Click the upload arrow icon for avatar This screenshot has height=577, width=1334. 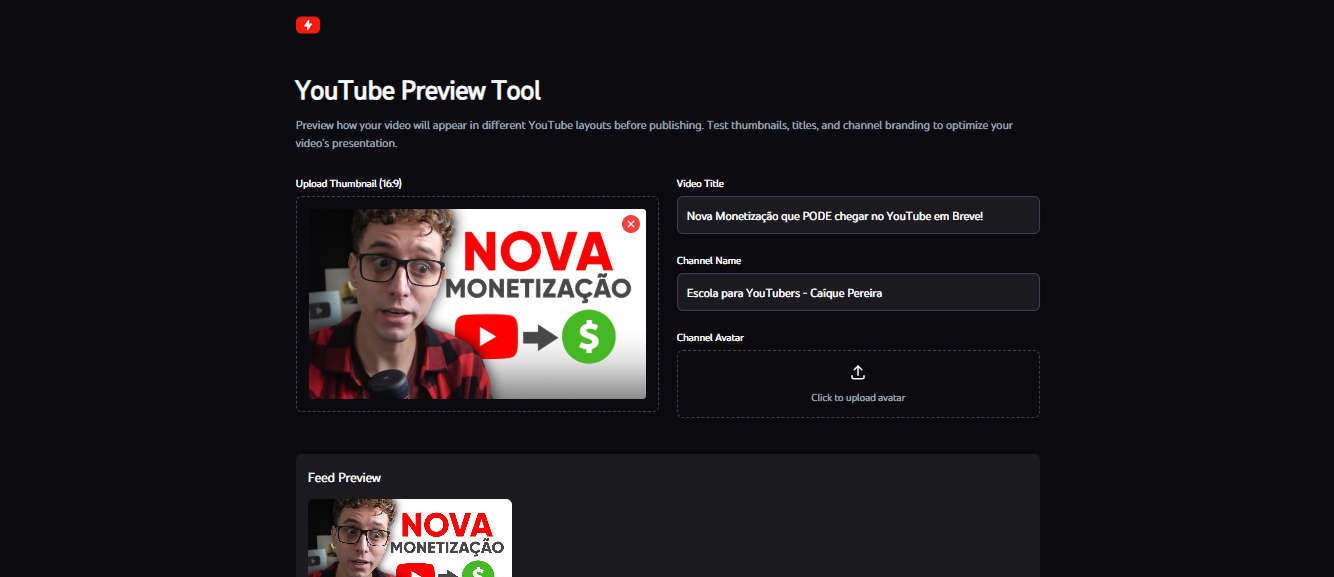pyautogui.click(x=858, y=372)
